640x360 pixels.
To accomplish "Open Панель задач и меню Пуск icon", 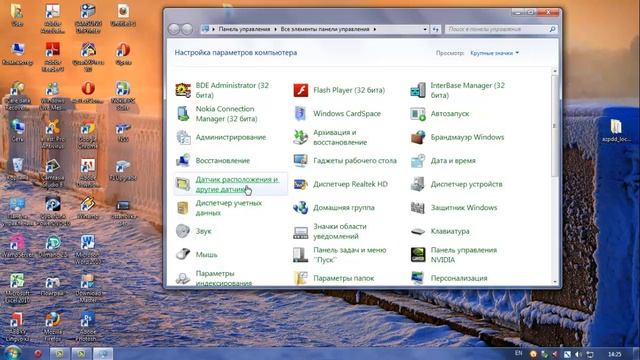I will click(x=301, y=255).
